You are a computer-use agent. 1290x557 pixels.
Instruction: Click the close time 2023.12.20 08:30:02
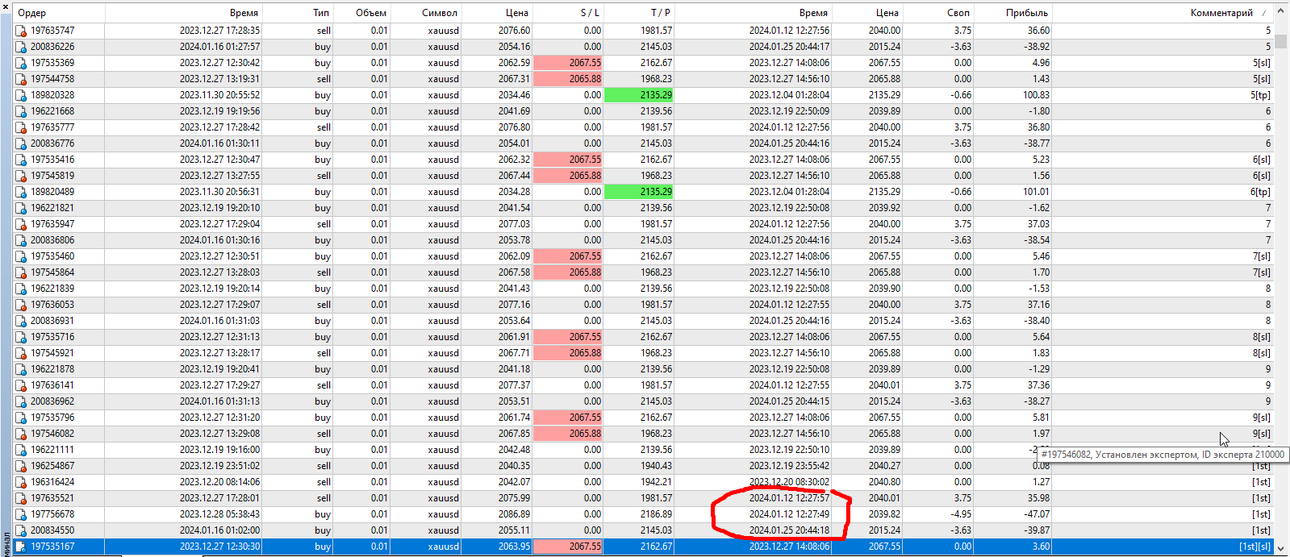(x=789, y=481)
